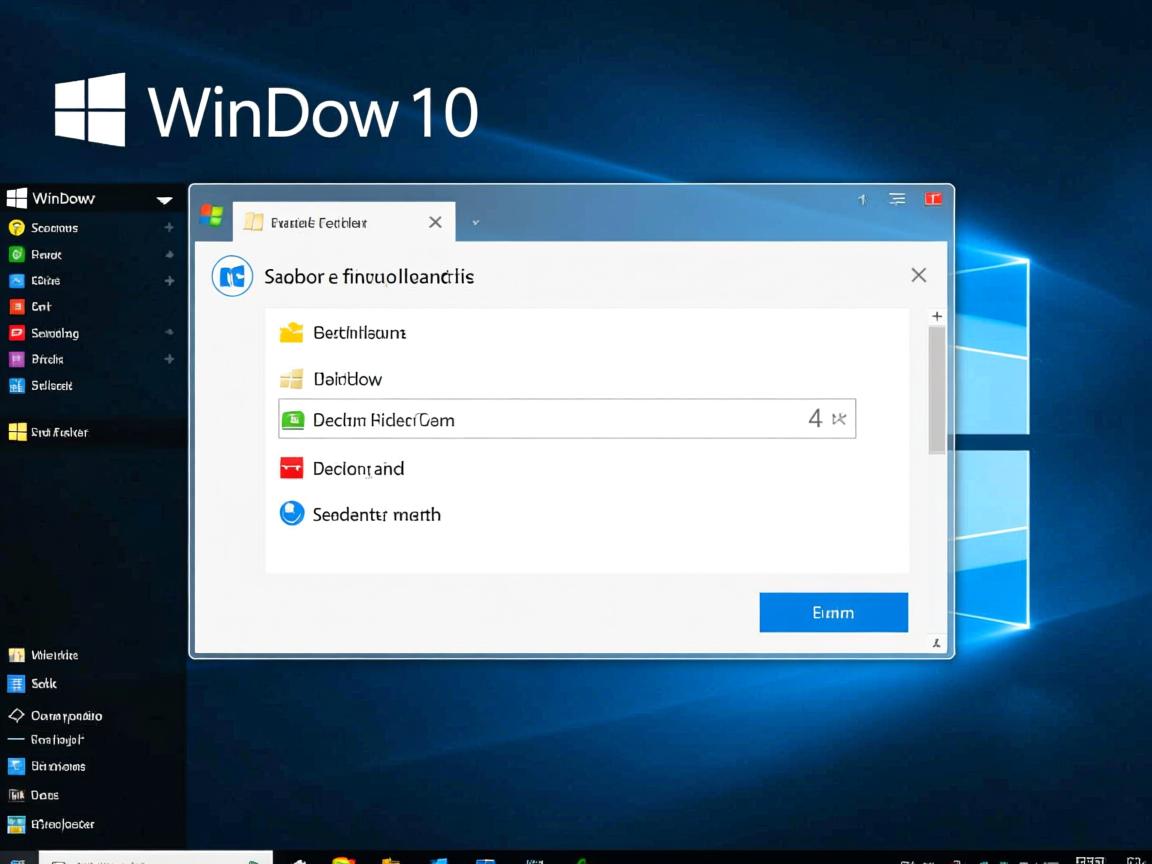Select the red 'Declont and' toolbox icon
Viewport: 1152px width, 864px height.
coord(290,466)
